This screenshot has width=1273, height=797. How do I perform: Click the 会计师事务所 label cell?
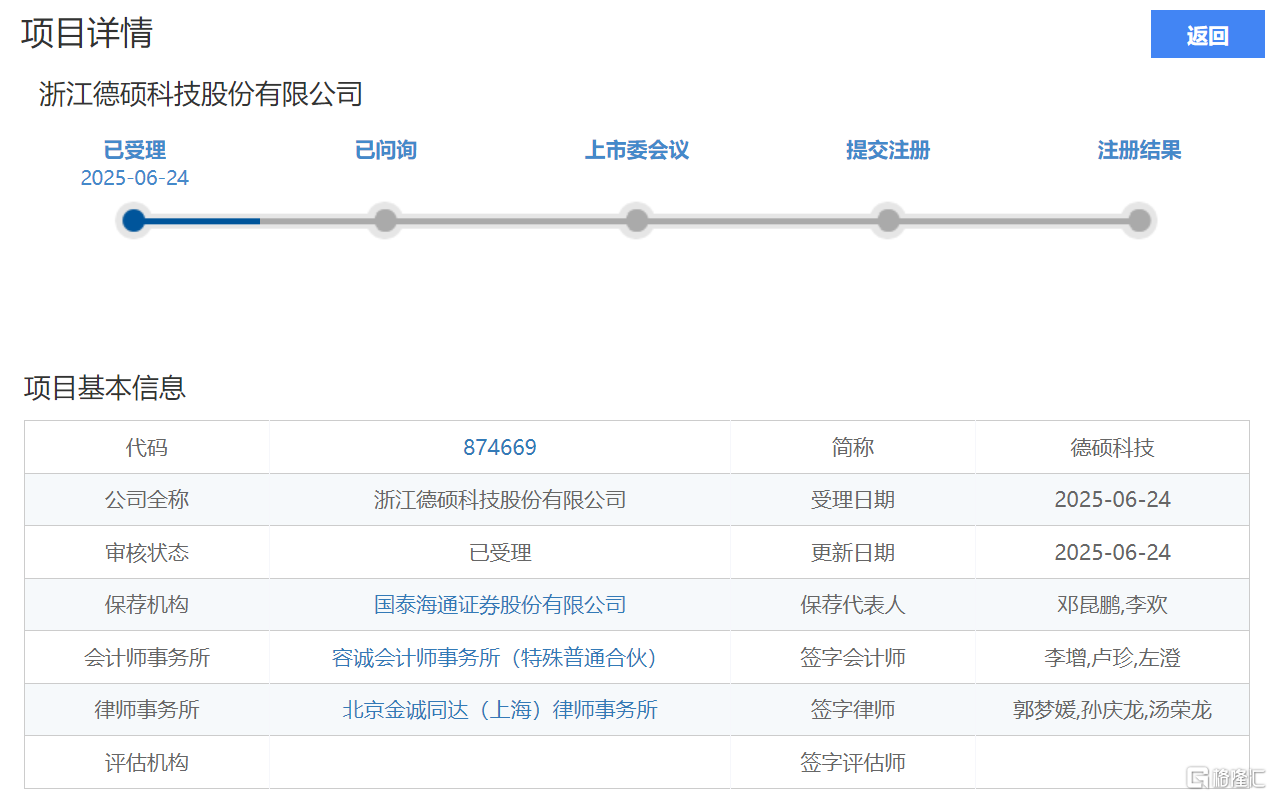pos(147,658)
